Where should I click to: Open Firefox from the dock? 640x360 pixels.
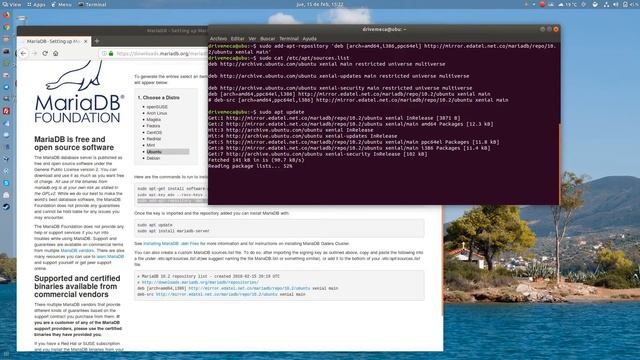pos(6,15)
